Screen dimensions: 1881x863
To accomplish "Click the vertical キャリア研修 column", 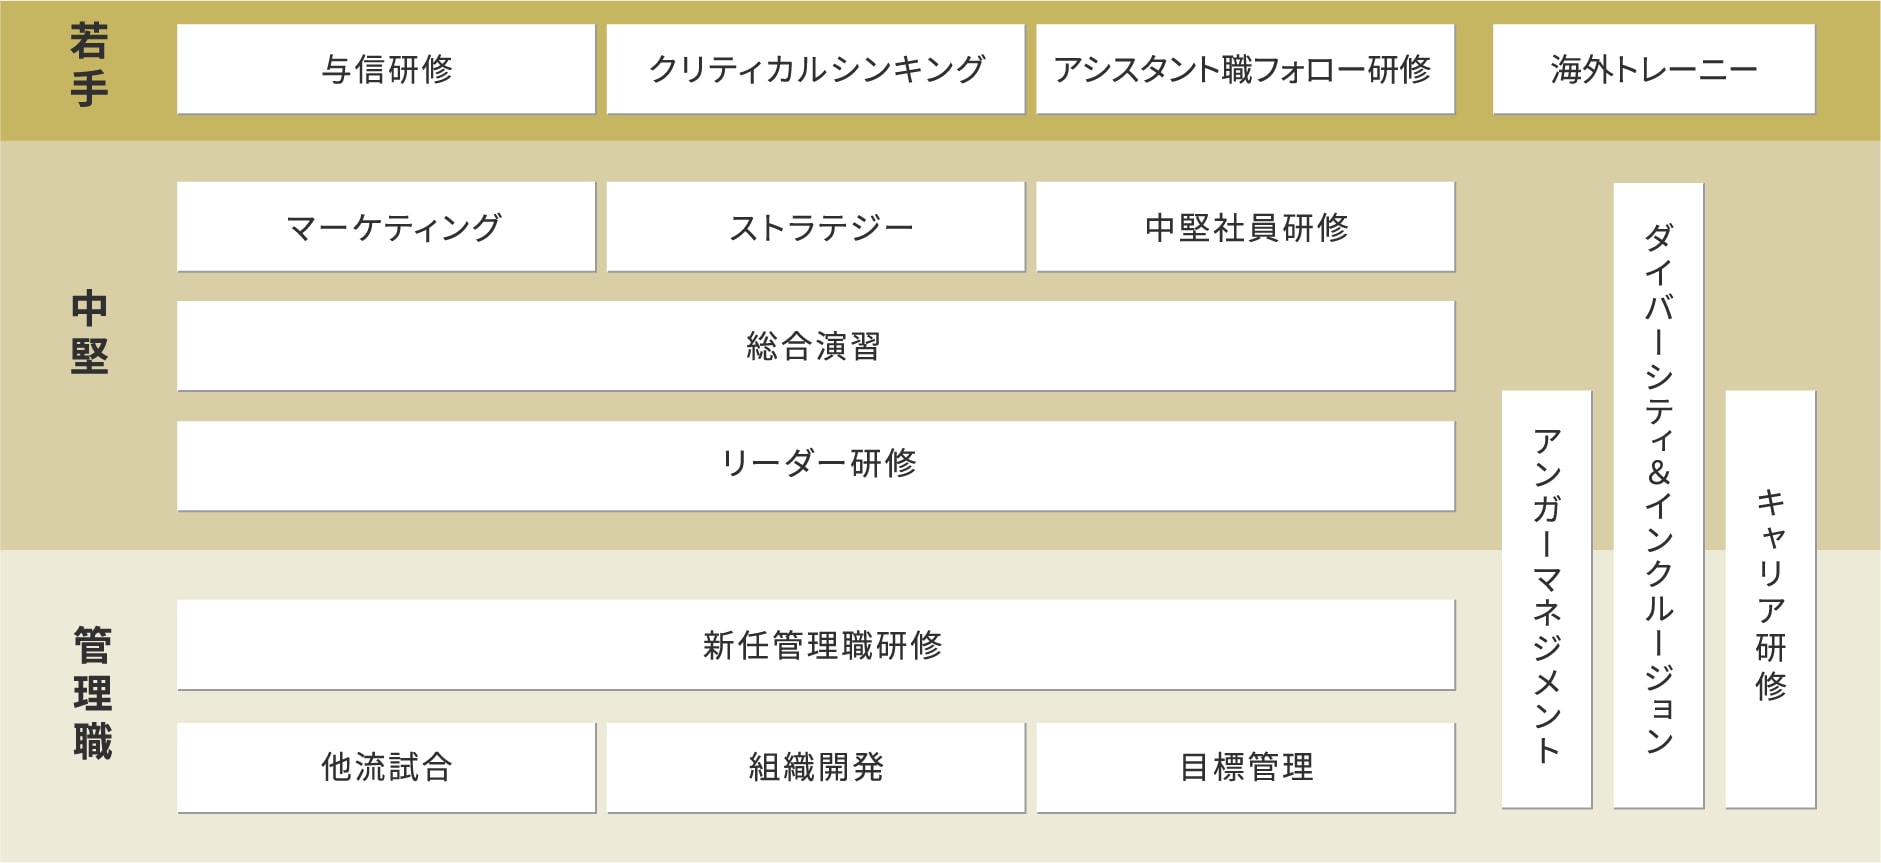I will pos(1770,598).
